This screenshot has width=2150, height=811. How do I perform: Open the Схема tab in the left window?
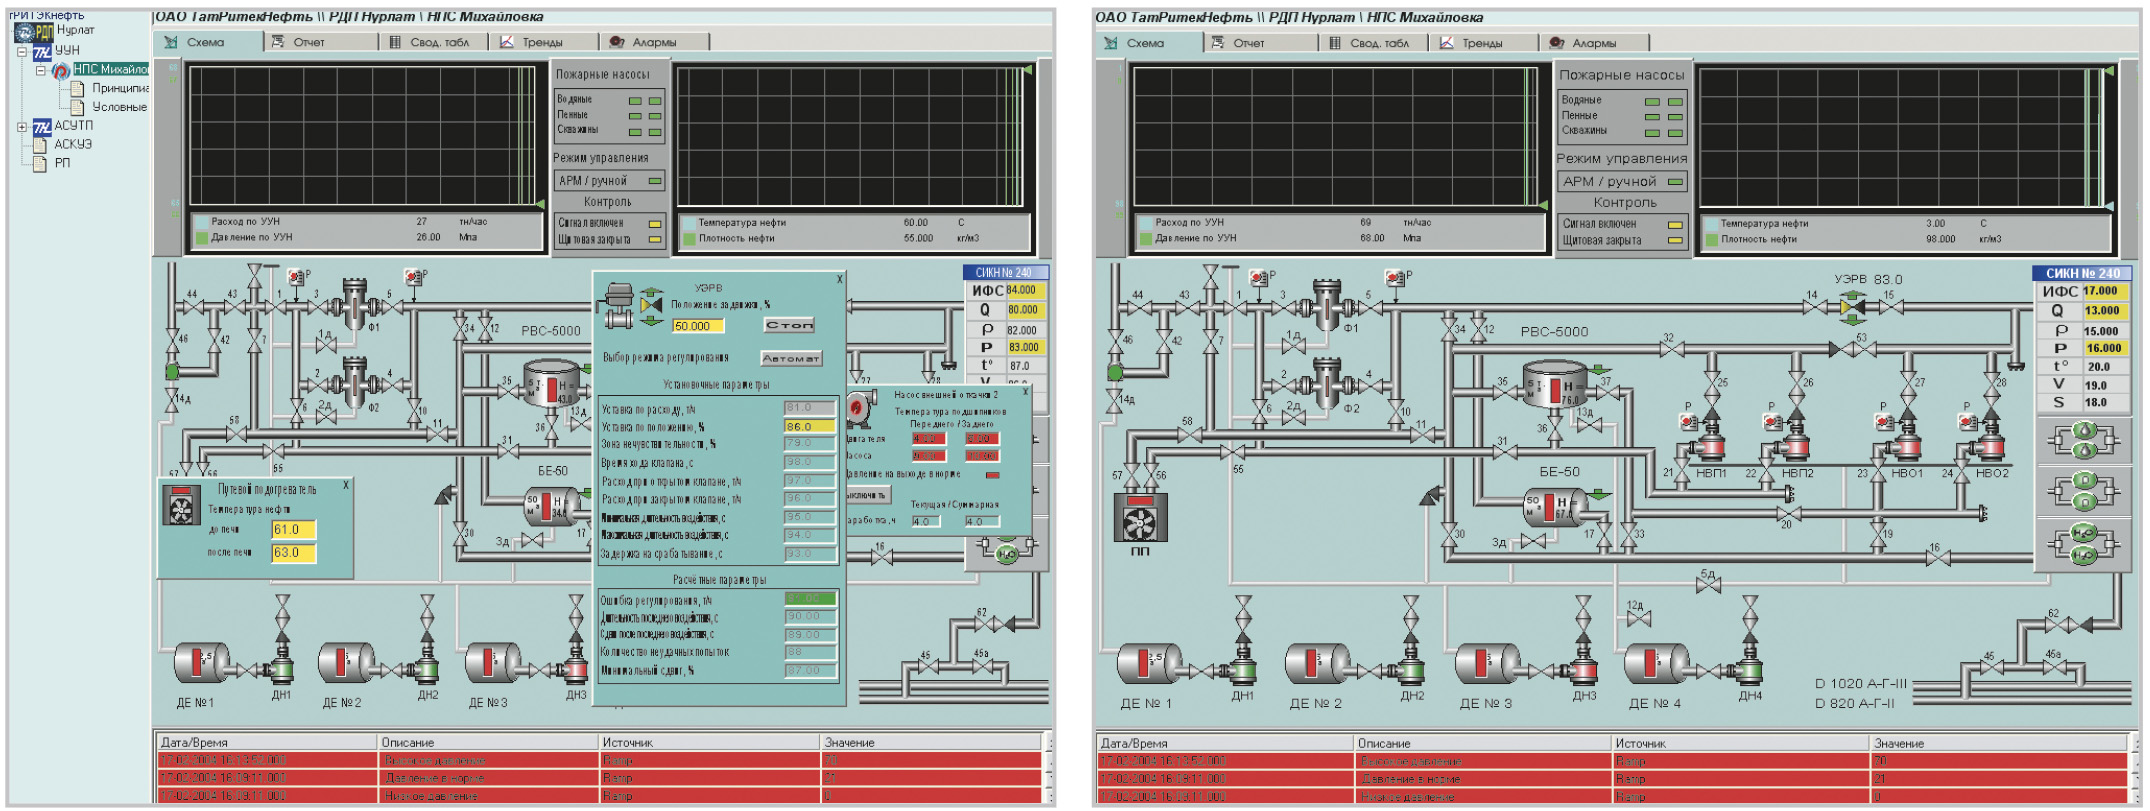(208, 42)
